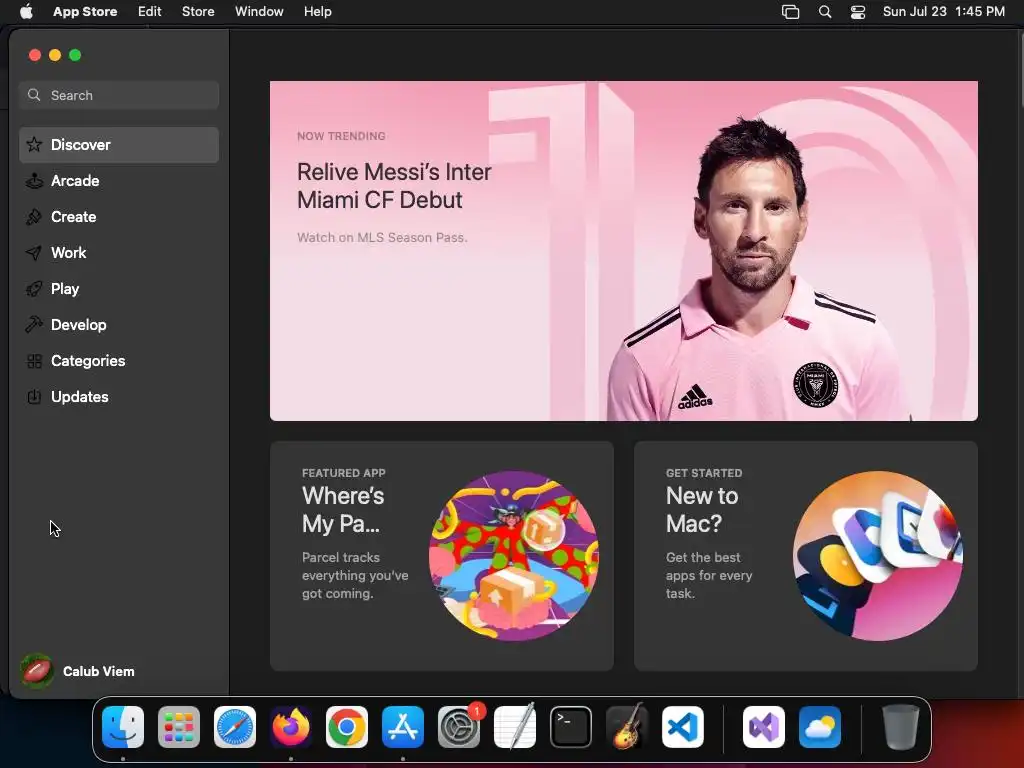Click the Play rocket icon
The height and width of the screenshot is (768, 1024).
coord(34,289)
